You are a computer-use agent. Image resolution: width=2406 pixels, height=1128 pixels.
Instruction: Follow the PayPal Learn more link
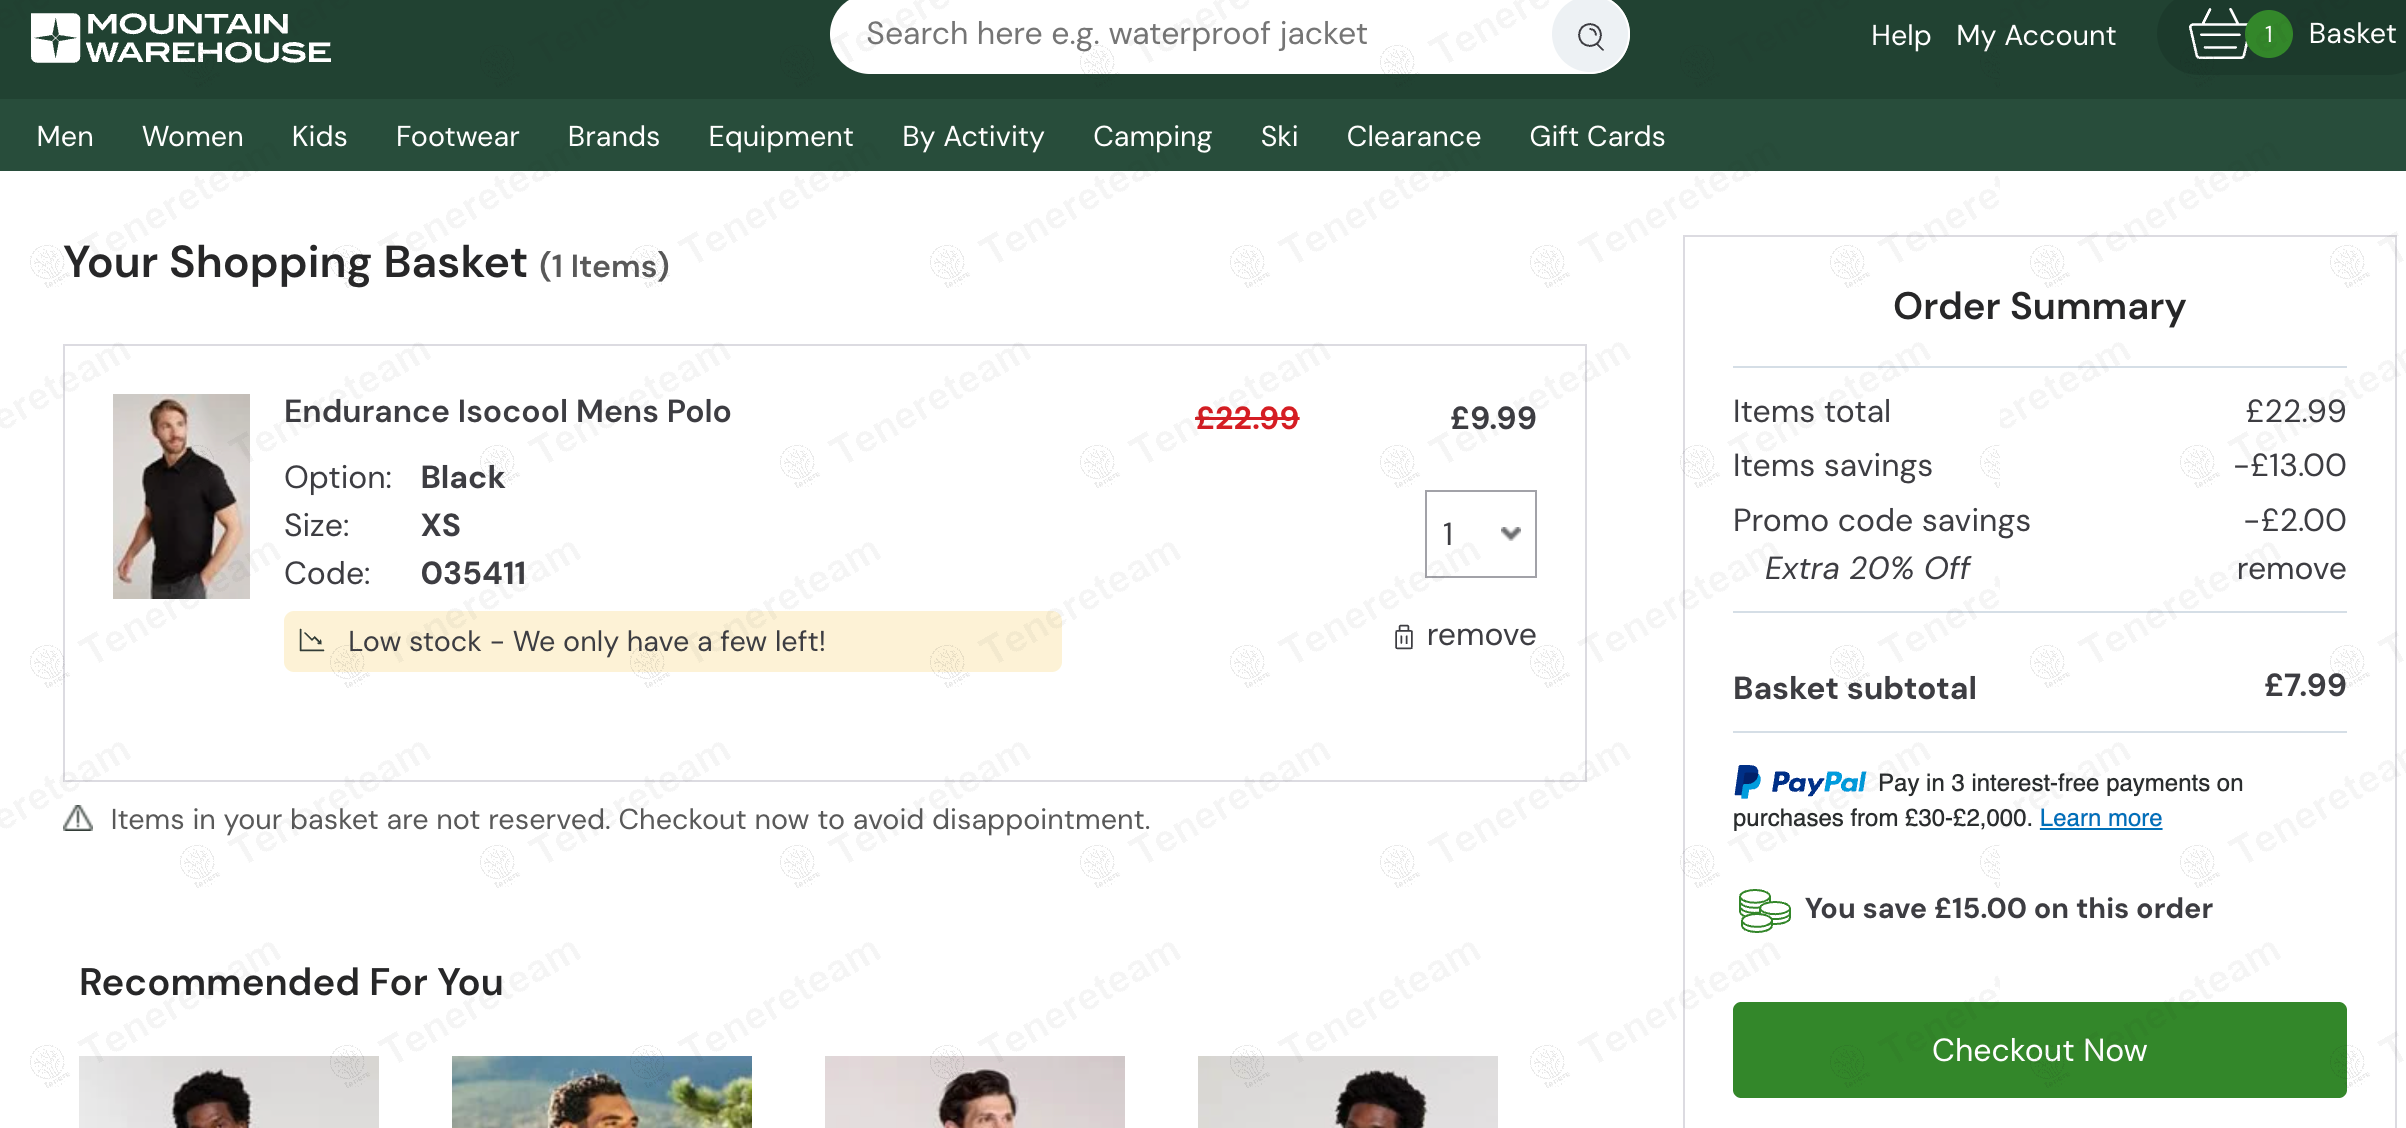coord(2100,818)
